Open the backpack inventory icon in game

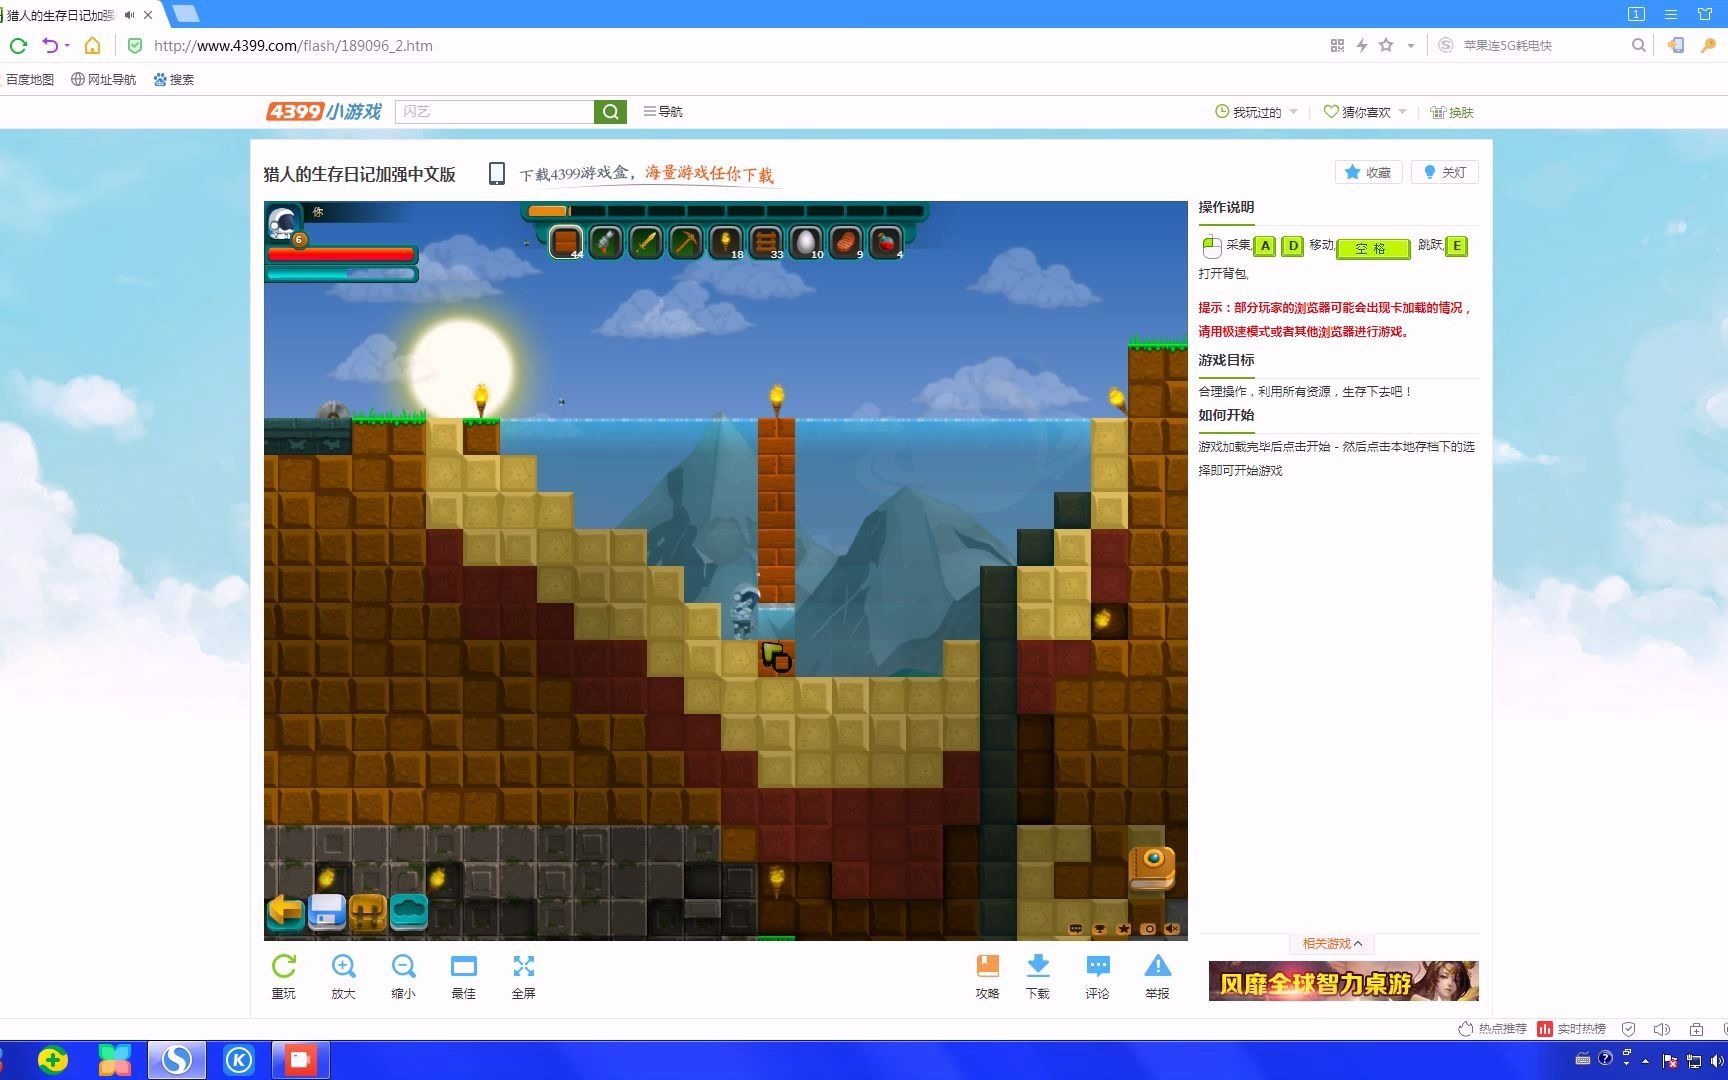(368, 911)
